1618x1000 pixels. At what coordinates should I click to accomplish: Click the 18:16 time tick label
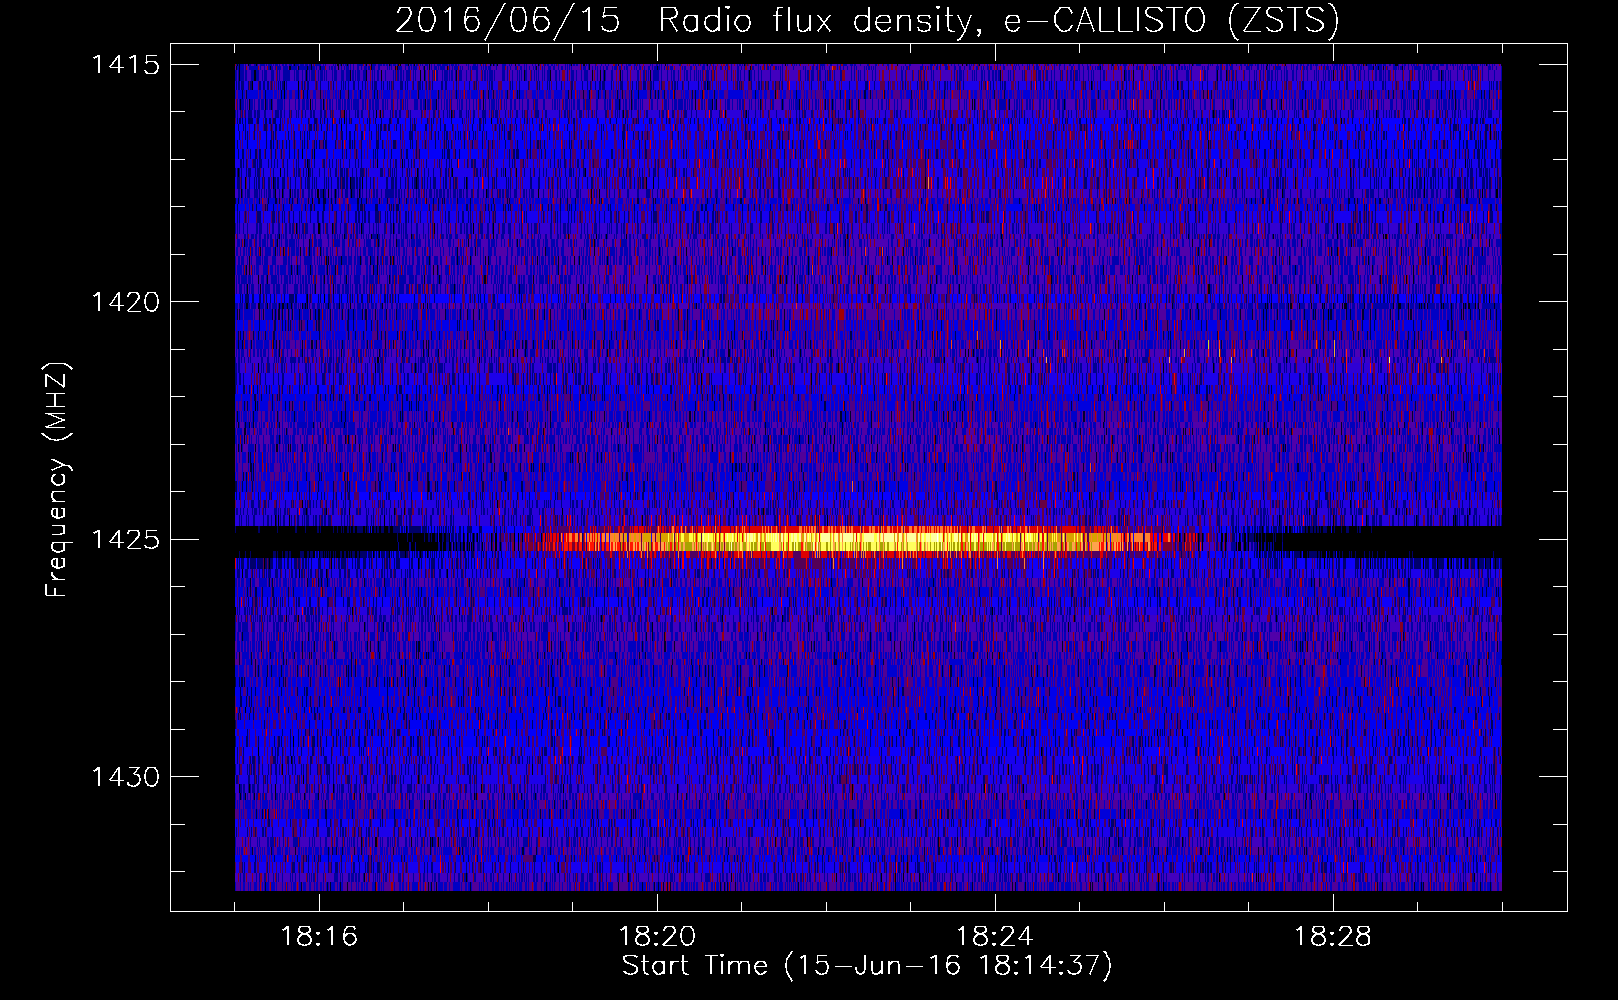[319, 937]
